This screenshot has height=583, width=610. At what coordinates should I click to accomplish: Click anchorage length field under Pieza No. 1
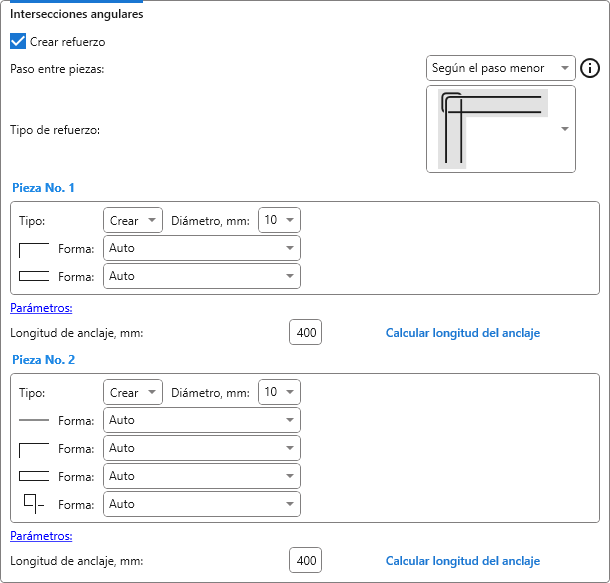point(305,333)
